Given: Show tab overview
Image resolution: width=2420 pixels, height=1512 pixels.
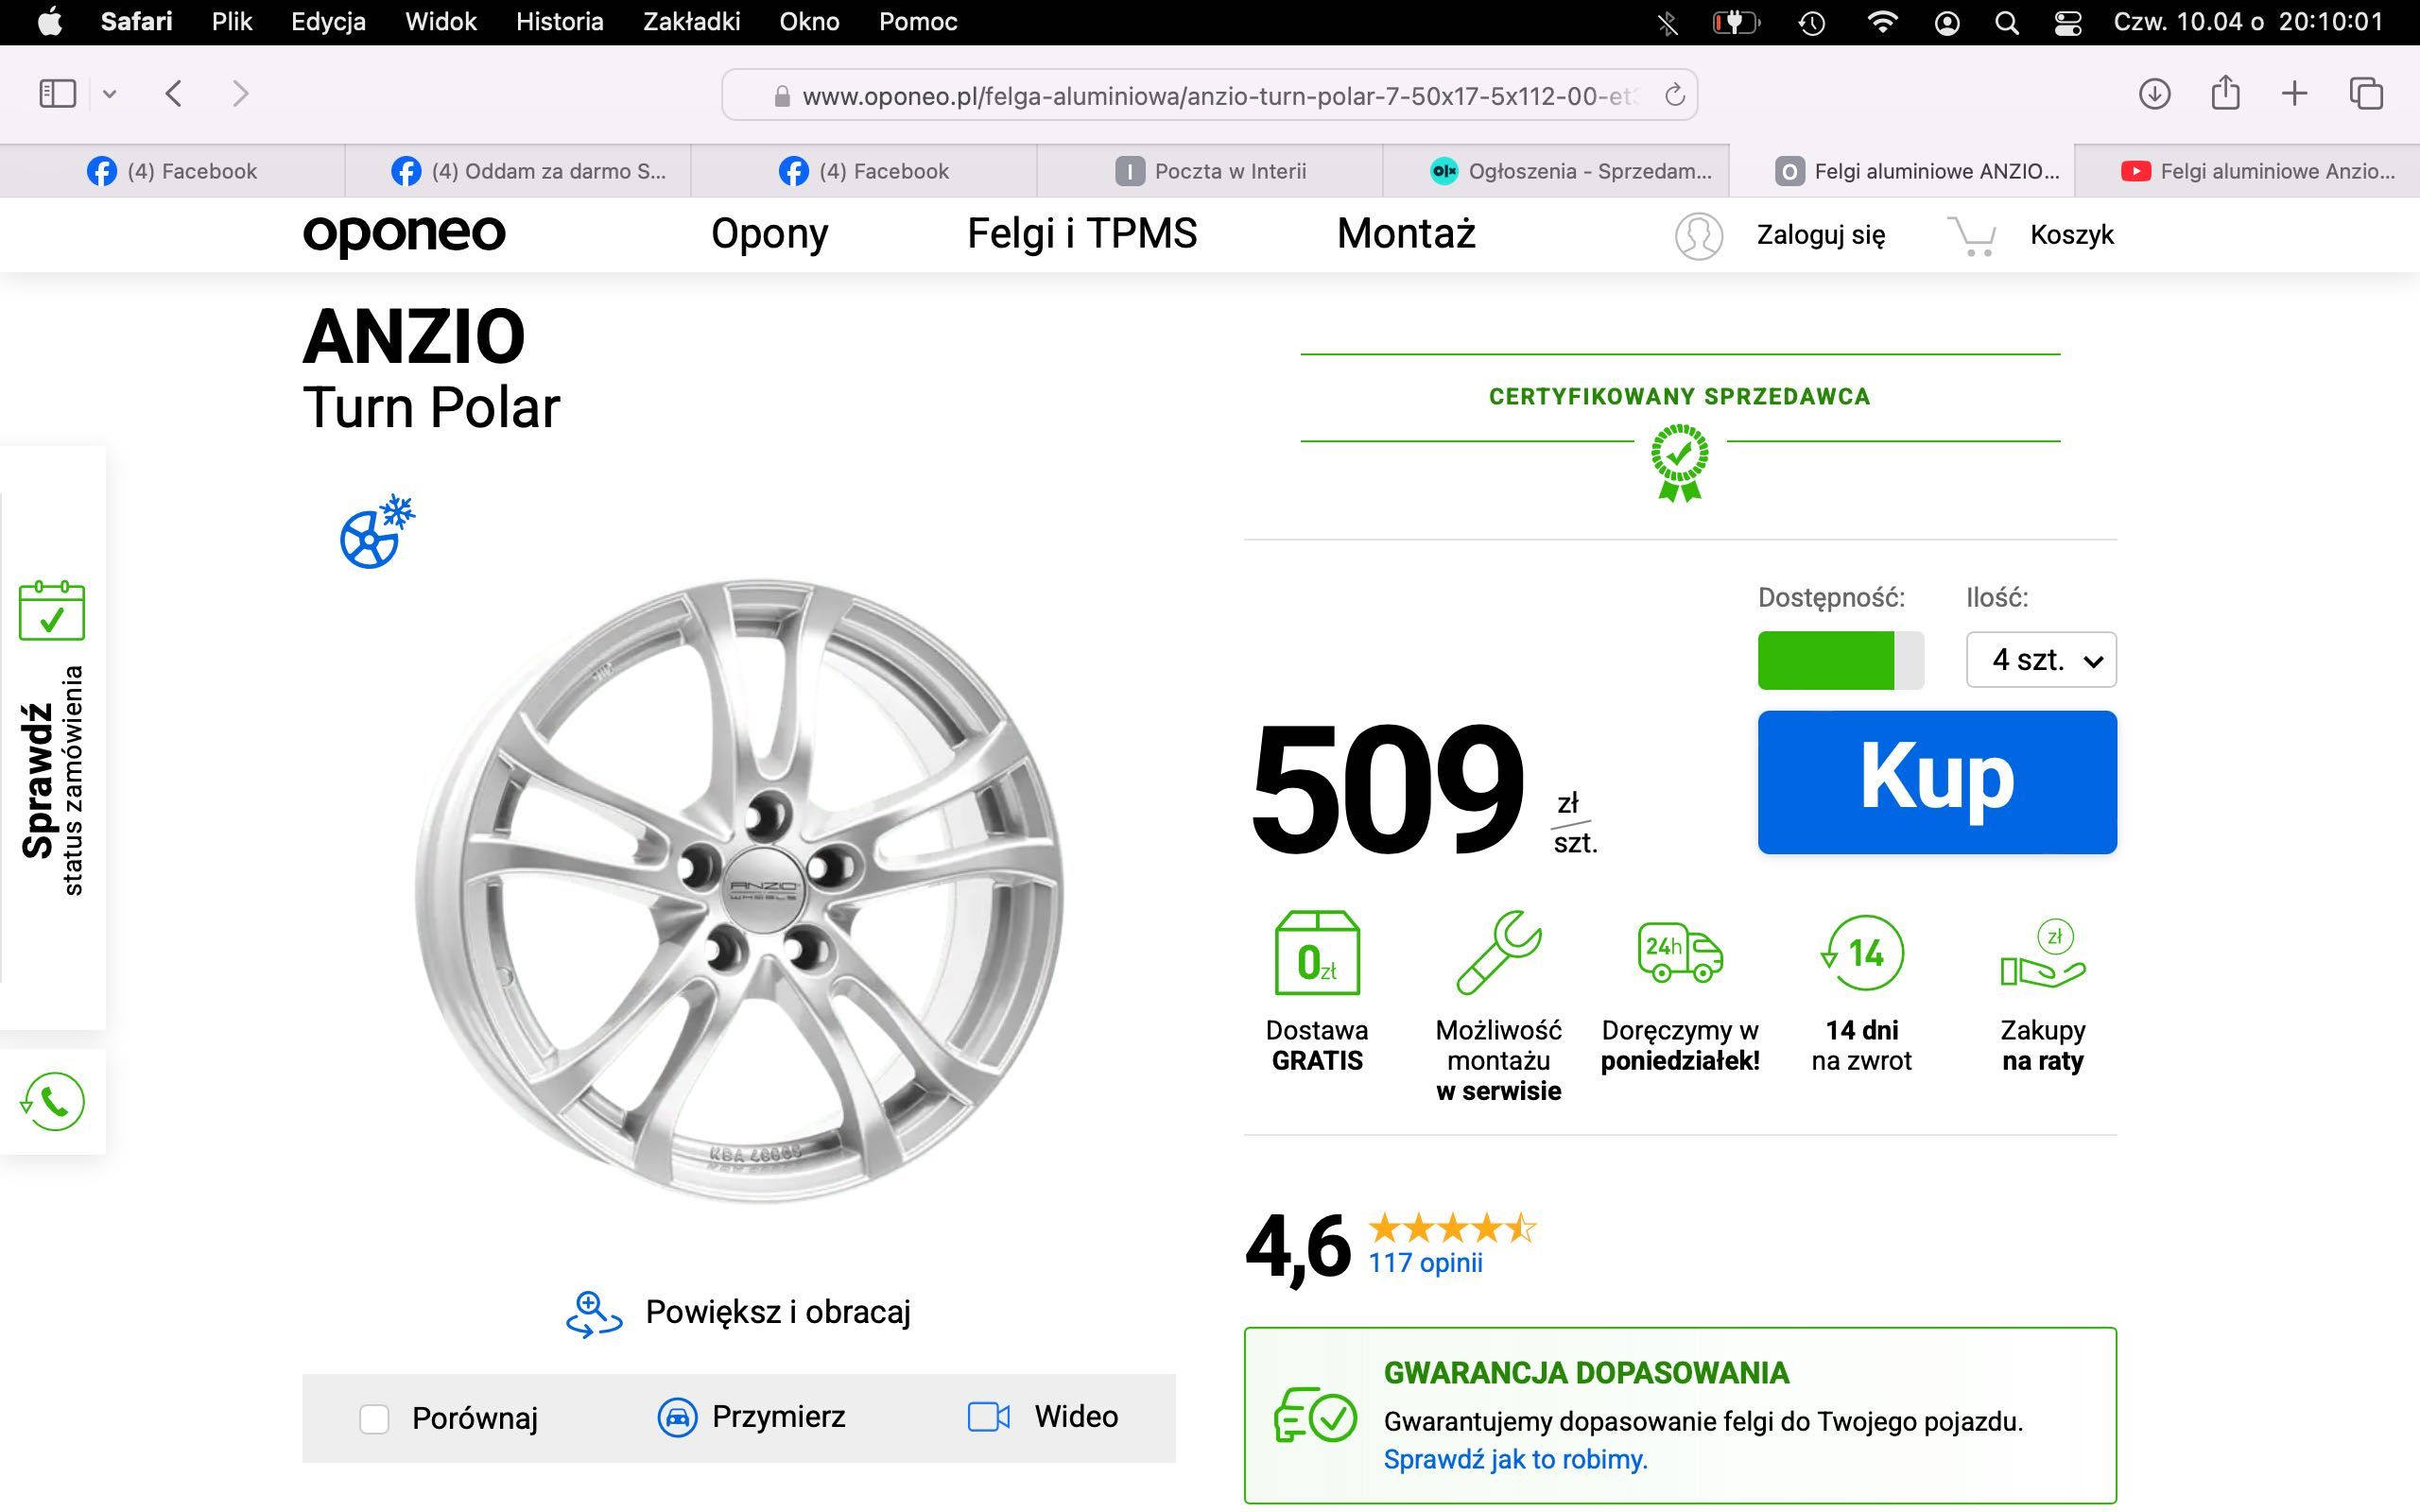Looking at the screenshot, I should (2366, 94).
